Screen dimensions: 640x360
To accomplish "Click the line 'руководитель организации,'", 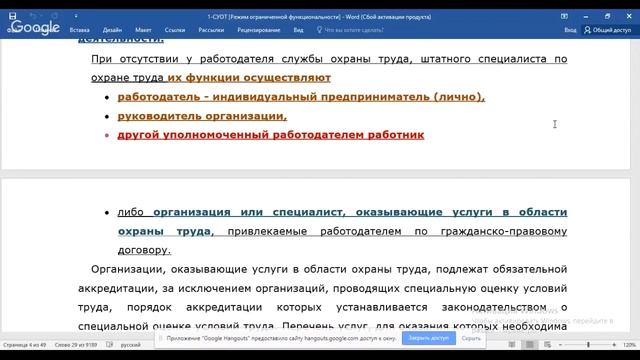I will 202,116.
